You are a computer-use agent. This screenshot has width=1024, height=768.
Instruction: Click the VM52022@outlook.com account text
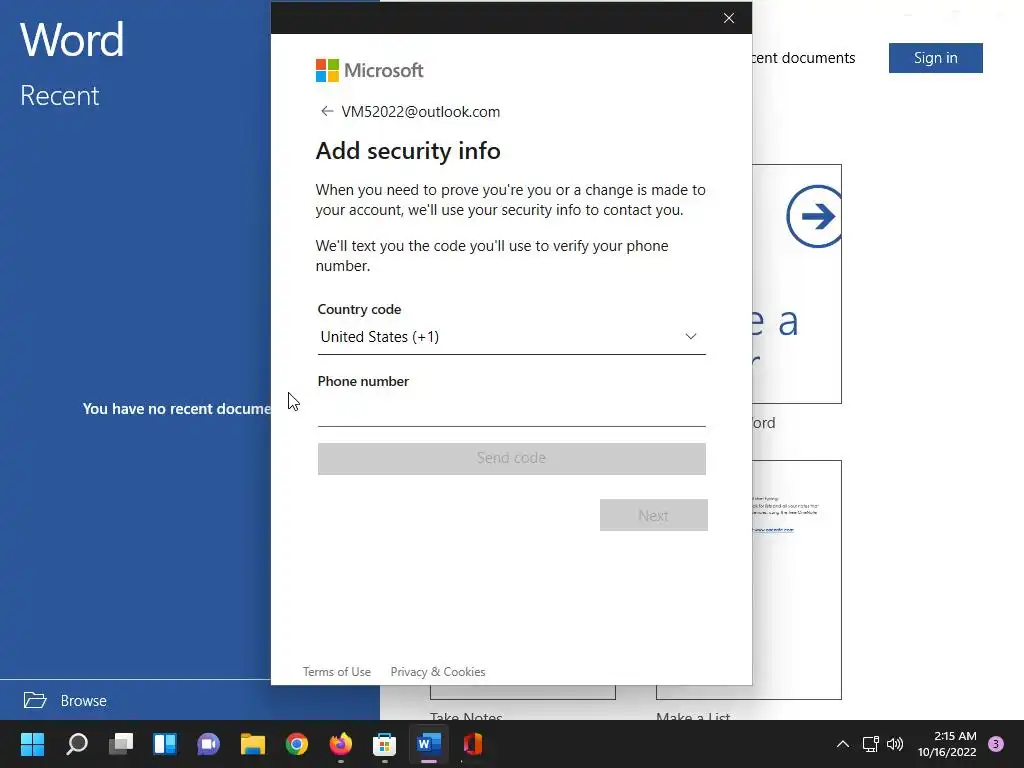coord(421,112)
